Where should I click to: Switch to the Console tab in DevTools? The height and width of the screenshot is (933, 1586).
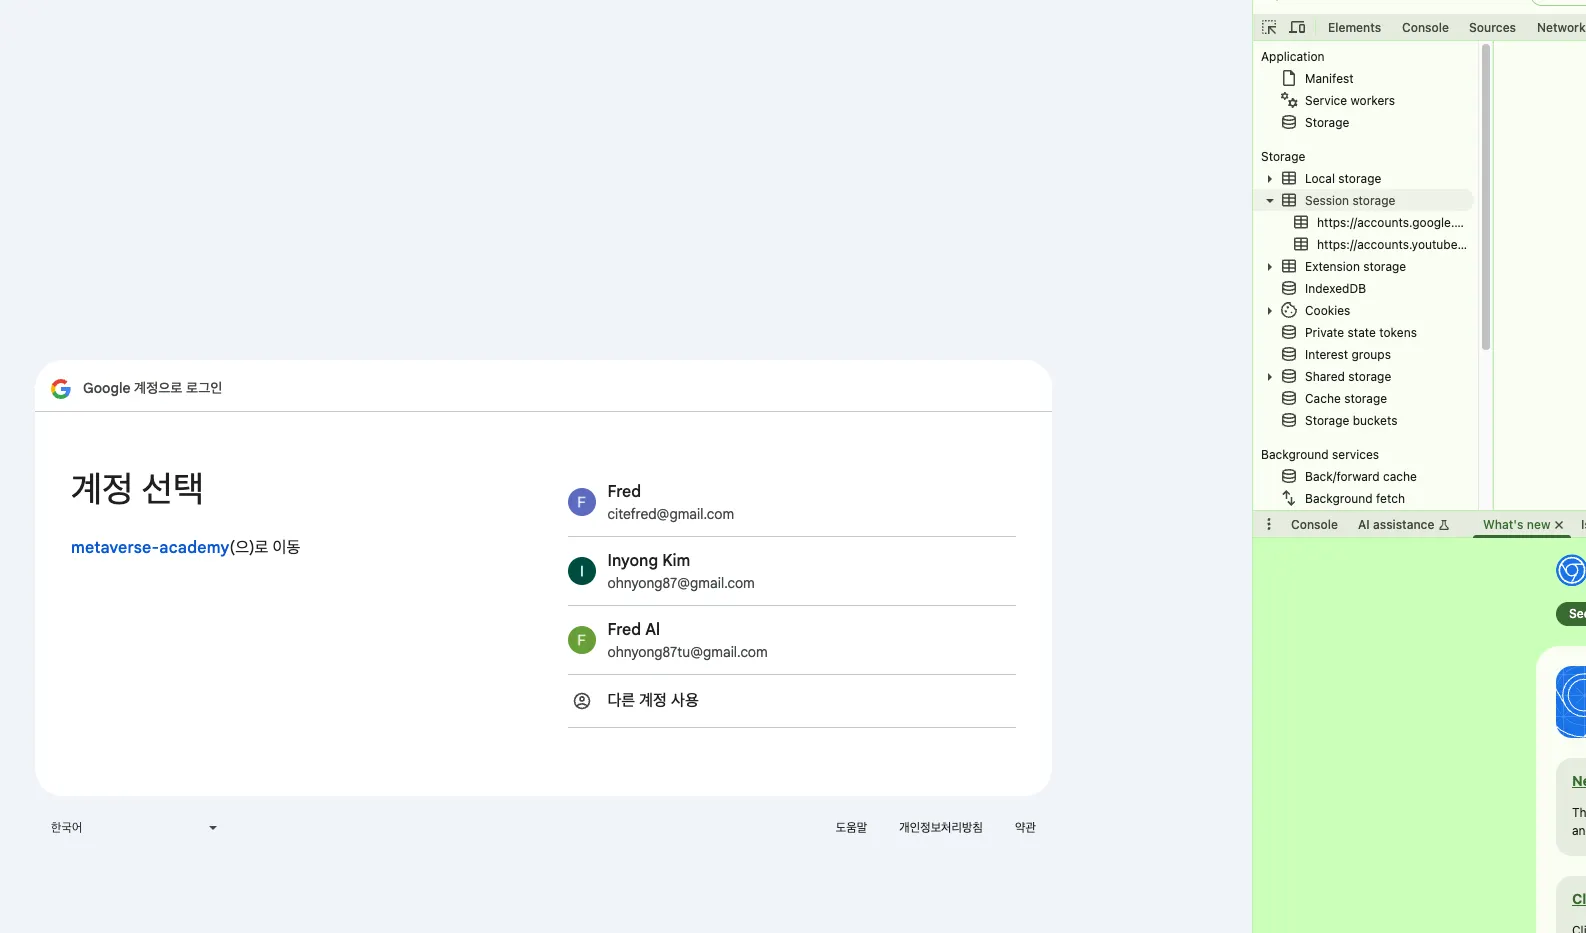[1425, 28]
